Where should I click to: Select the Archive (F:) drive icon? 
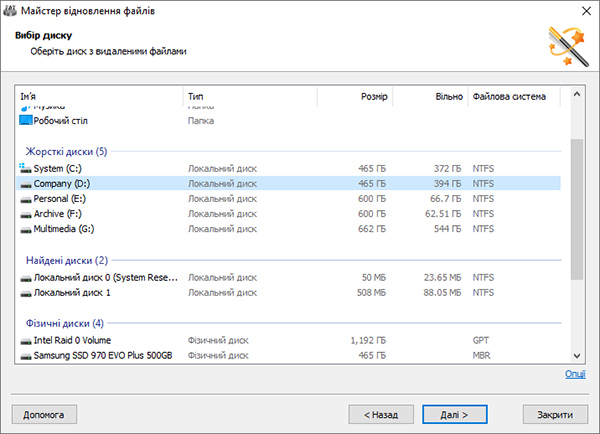pos(26,214)
